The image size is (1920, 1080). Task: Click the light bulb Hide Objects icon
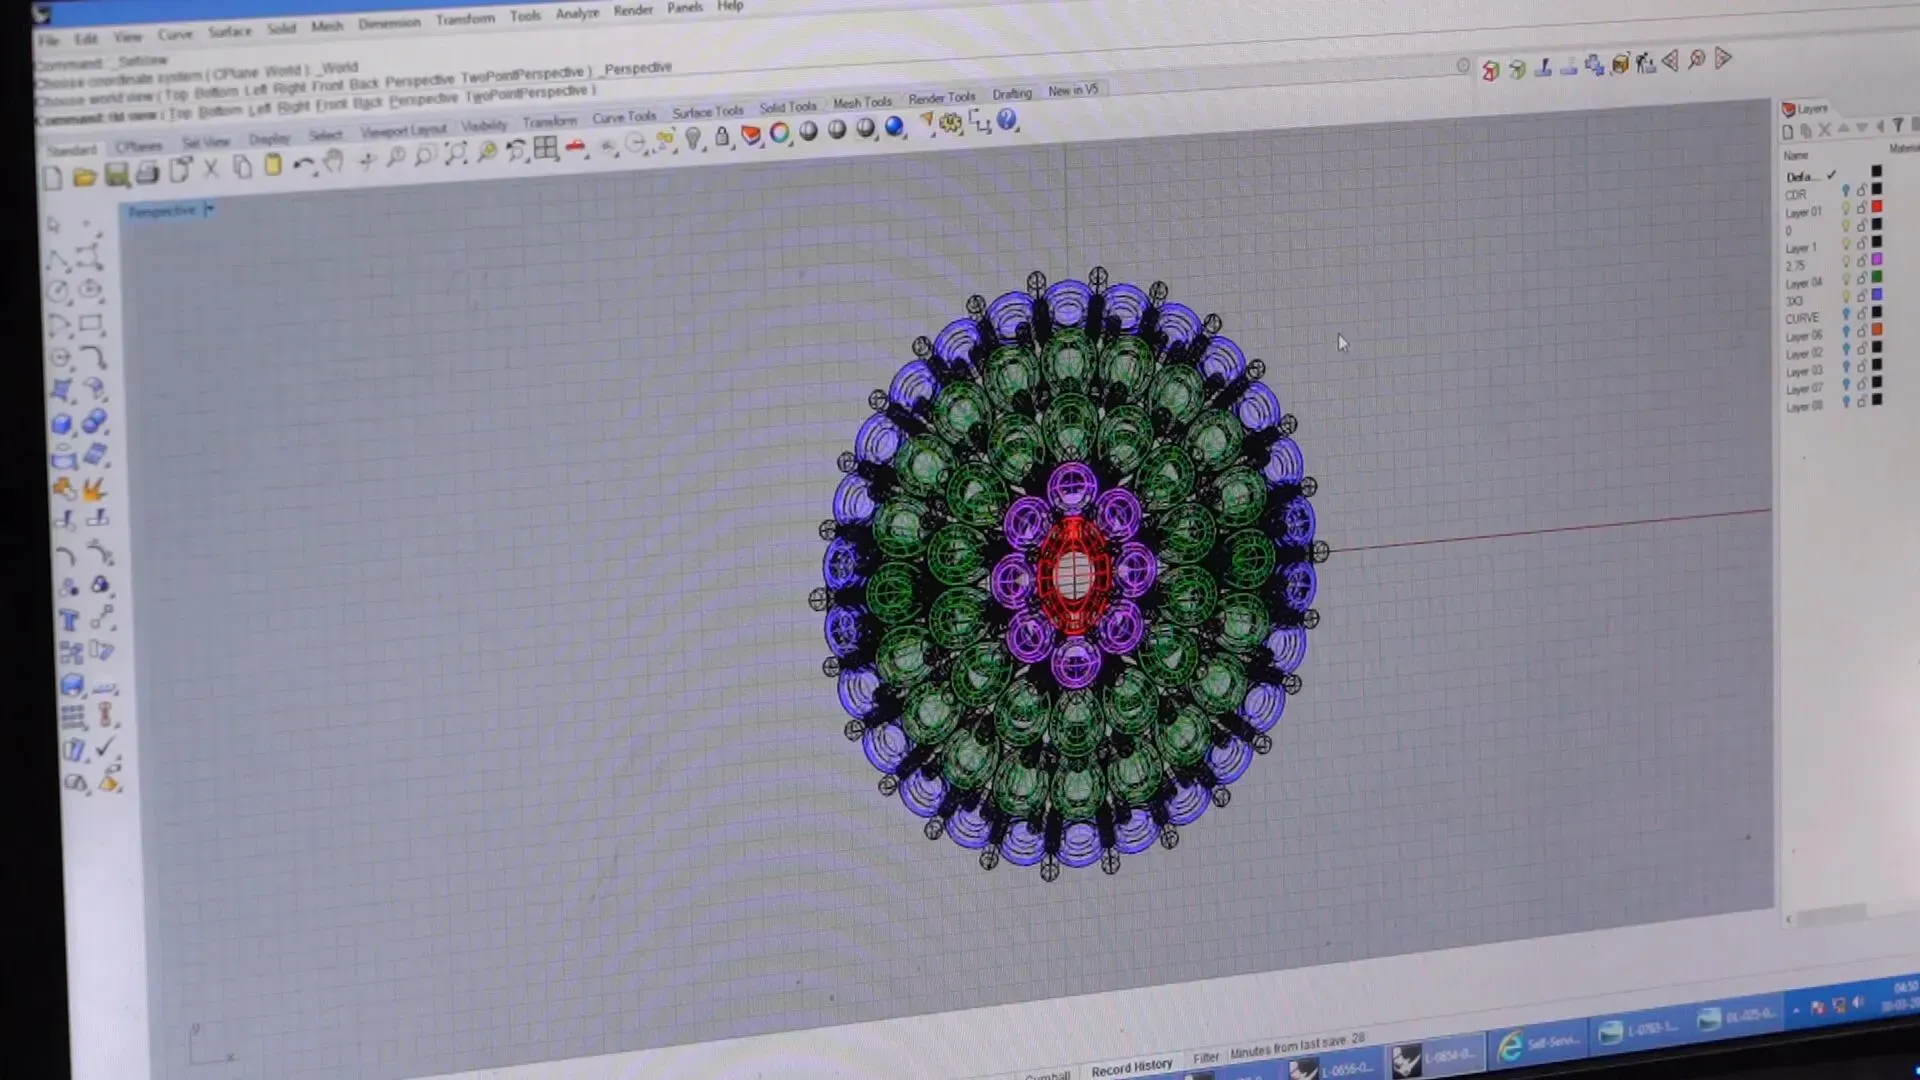point(693,139)
